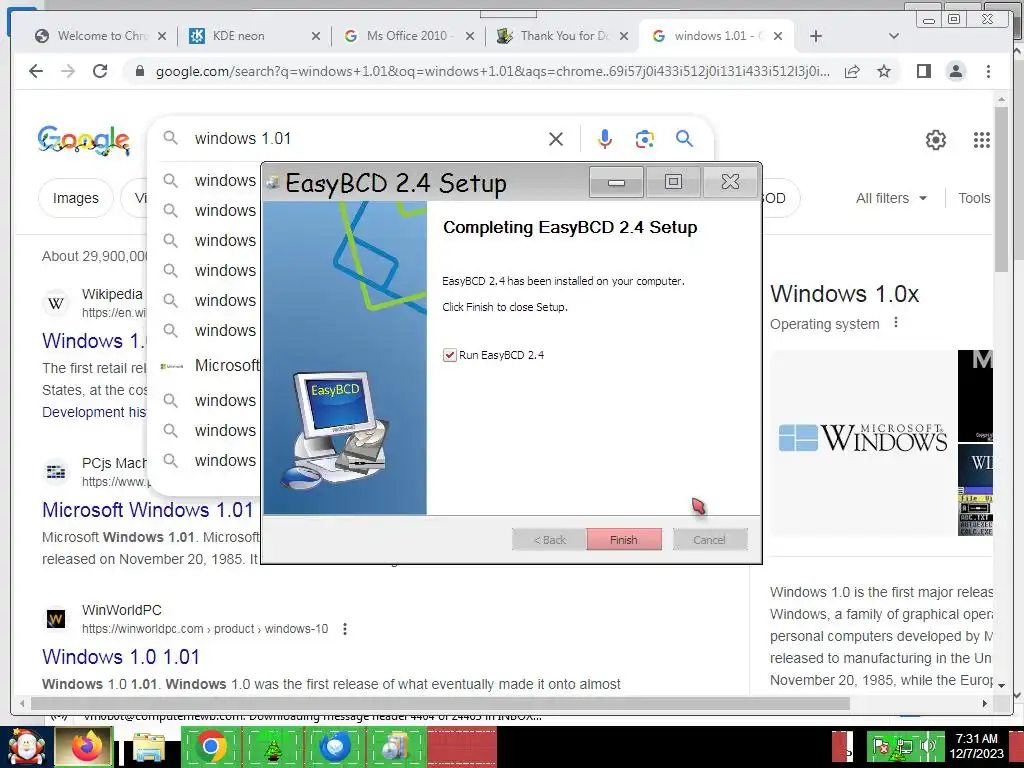Open Google settings gear icon
This screenshot has width=1024, height=768.
(936, 140)
